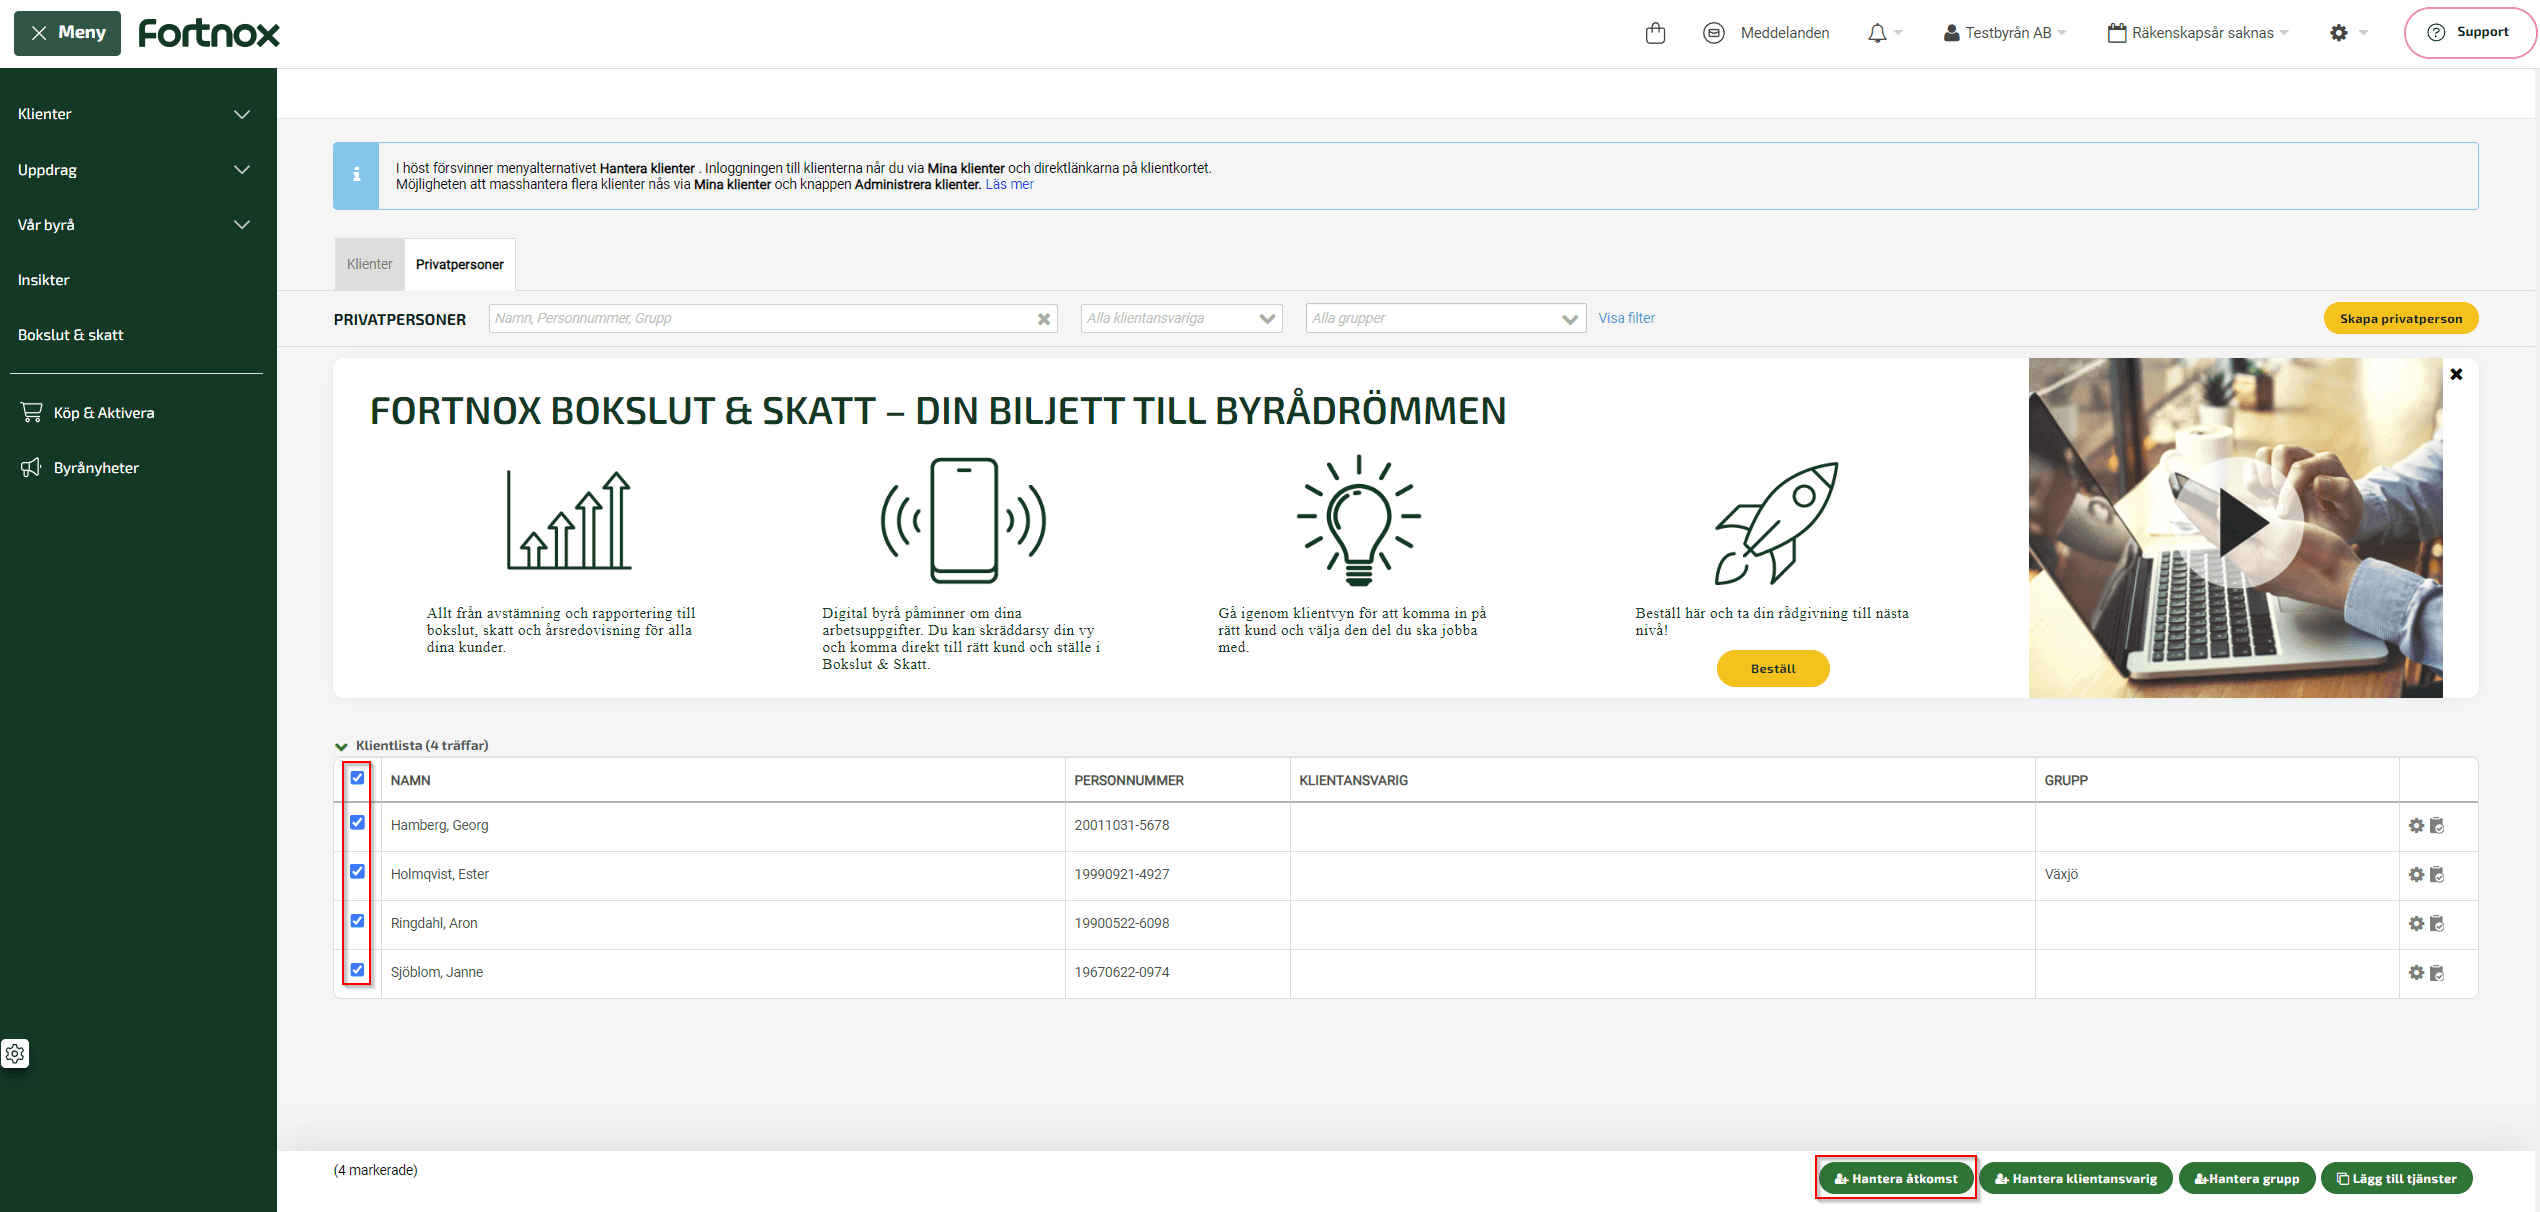The width and height of the screenshot is (2540, 1212).
Task: Click the Växjö group cell
Action: click(x=2061, y=875)
